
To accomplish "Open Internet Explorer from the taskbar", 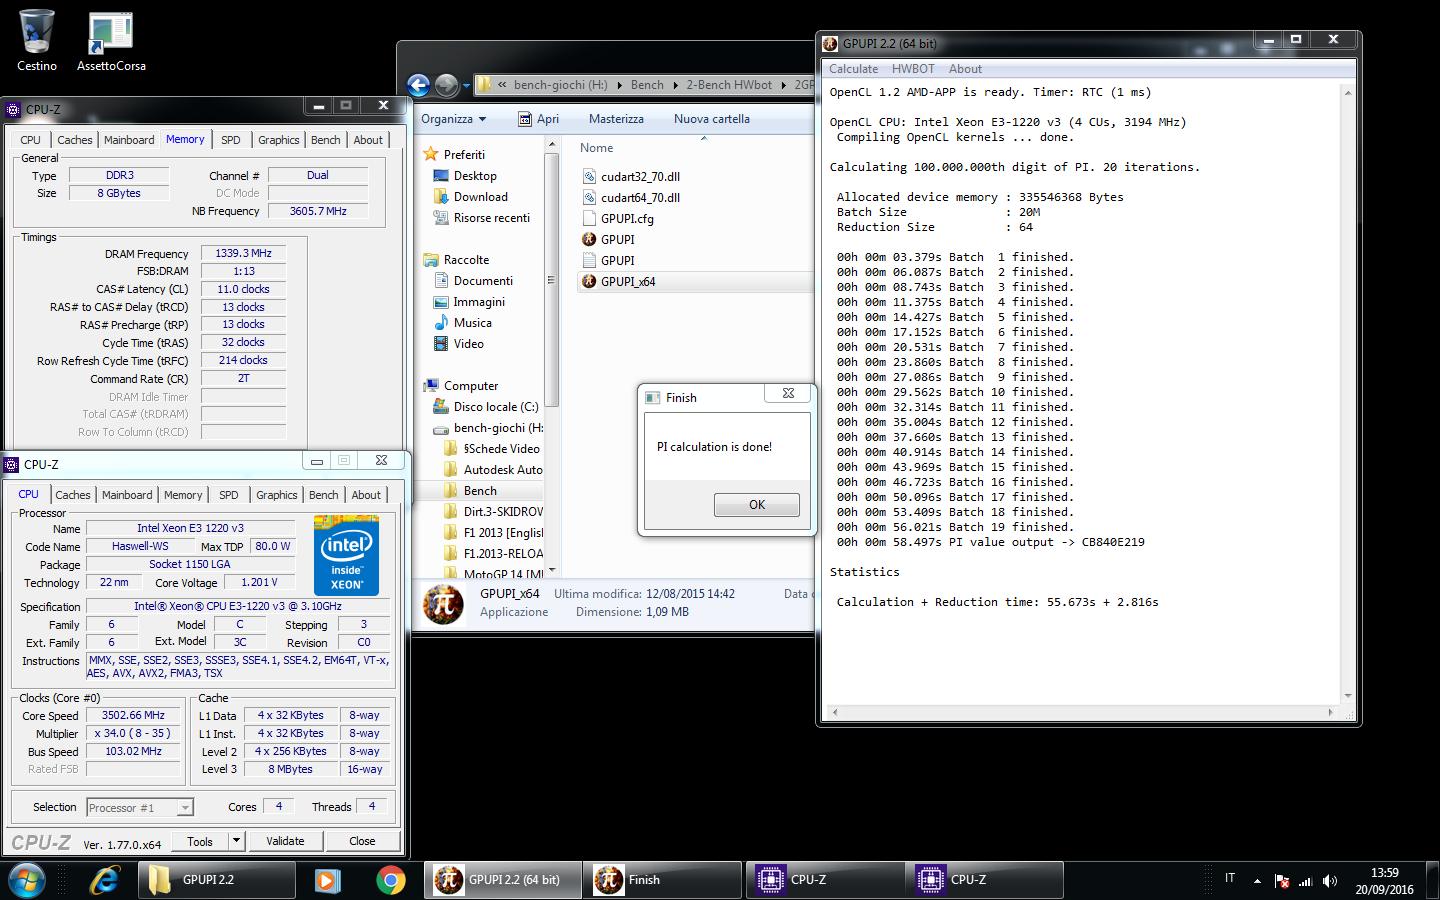I will pos(105,880).
